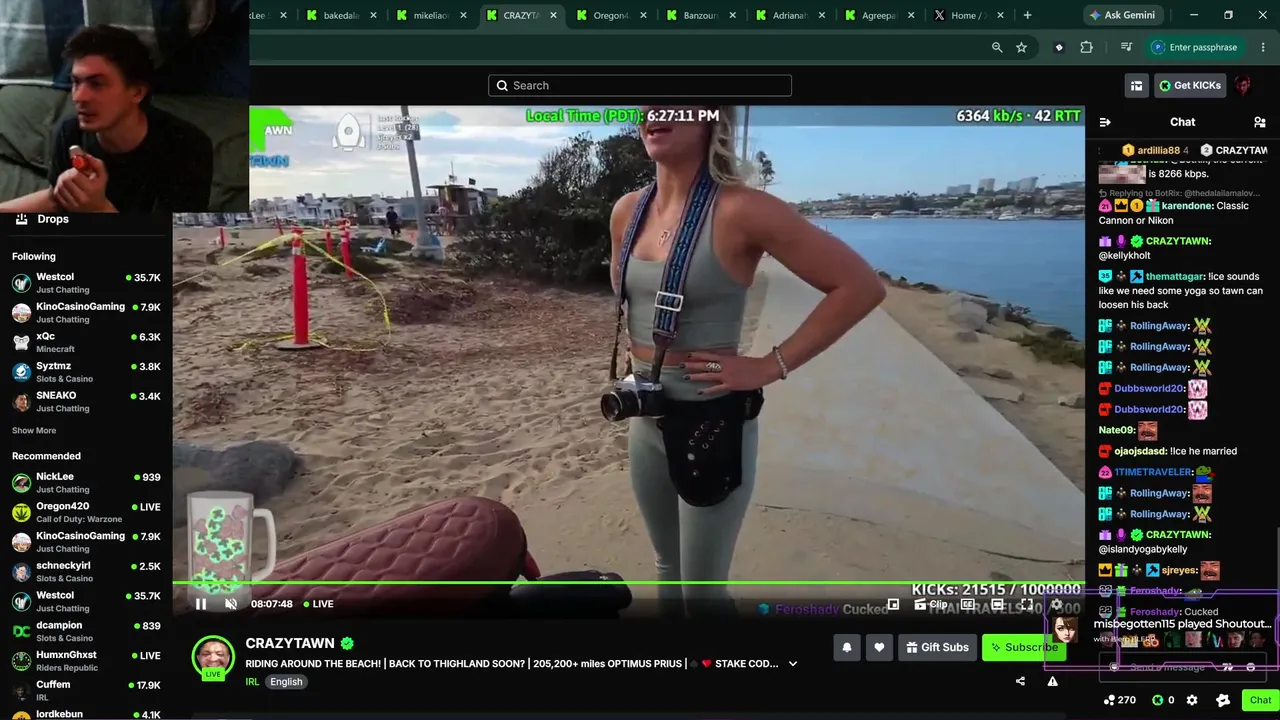Collapse the chat panel arrow
This screenshot has width=1280, height=720.
click(x=1105, y=122)
